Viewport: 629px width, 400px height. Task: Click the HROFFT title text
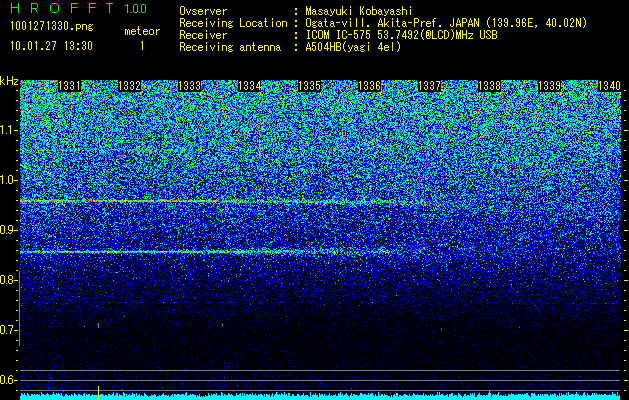tap(62, 8)
